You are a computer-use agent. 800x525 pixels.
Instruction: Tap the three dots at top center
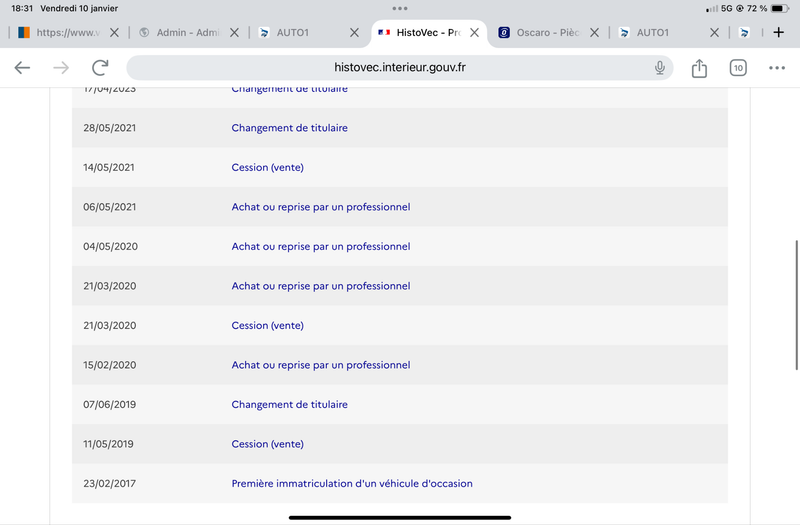400,8
